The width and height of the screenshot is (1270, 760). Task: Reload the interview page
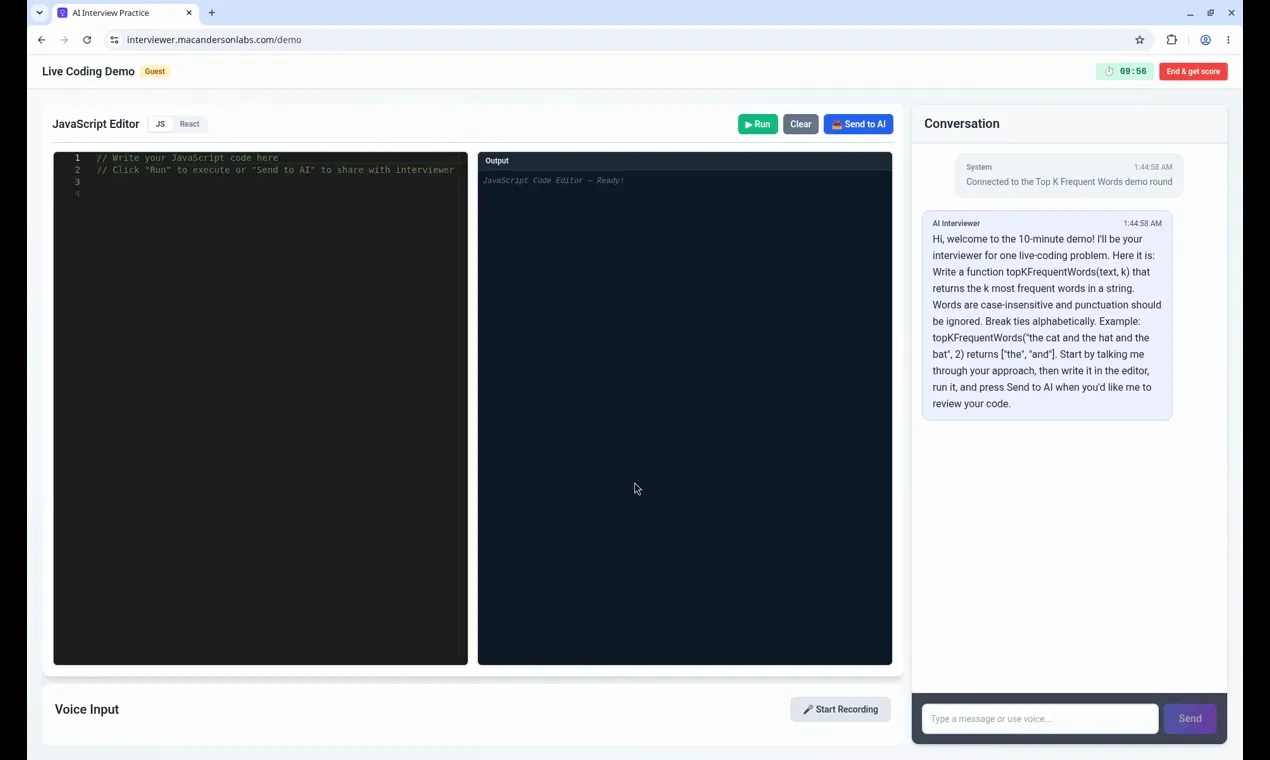coord(87,40)
